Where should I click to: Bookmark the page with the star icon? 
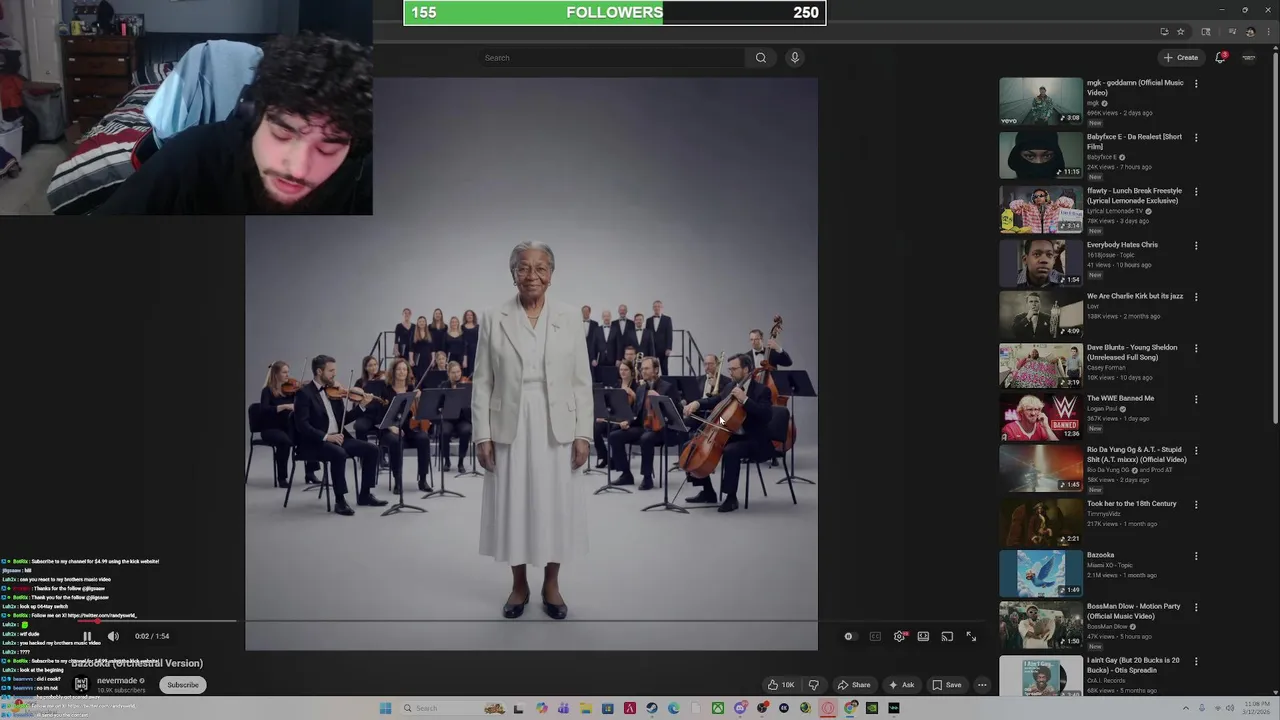[x=1181, y=32]
